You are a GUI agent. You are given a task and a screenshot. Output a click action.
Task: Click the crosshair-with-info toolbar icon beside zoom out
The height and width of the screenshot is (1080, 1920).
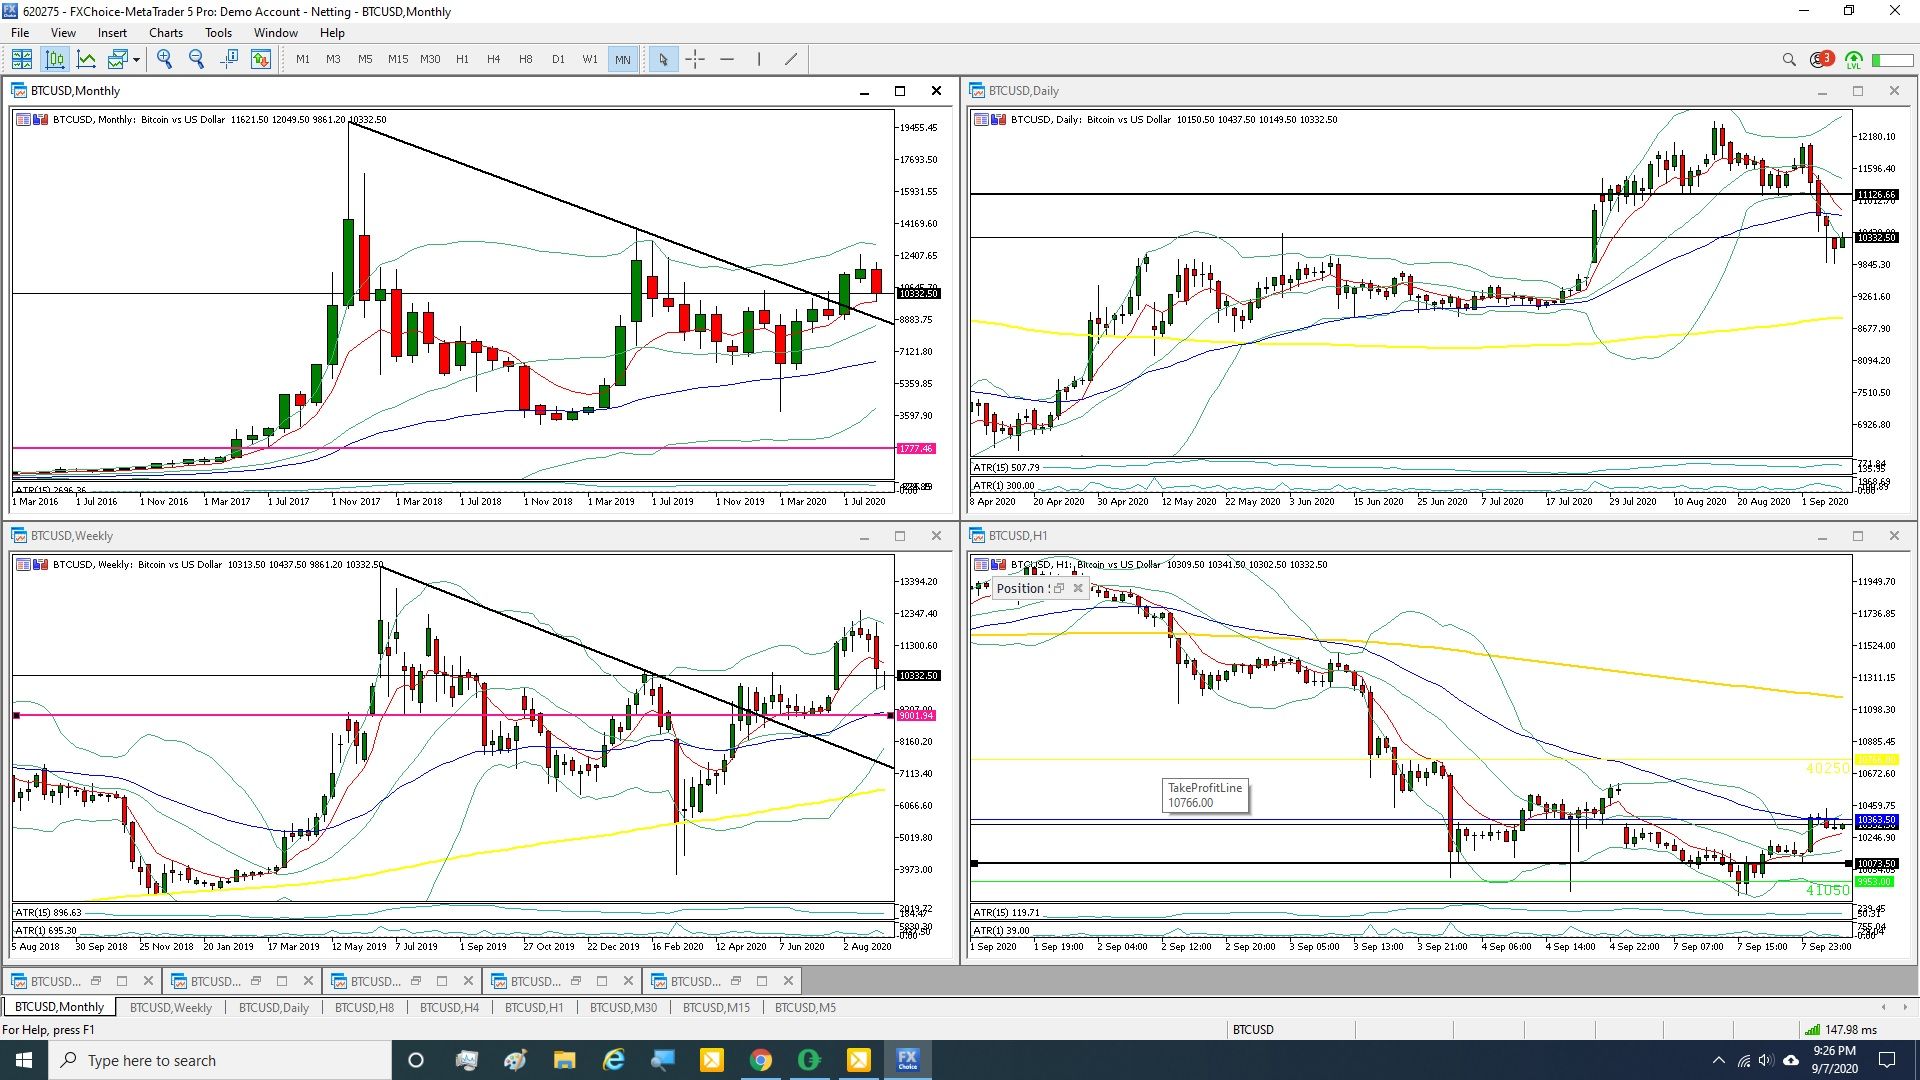point(229,59)
